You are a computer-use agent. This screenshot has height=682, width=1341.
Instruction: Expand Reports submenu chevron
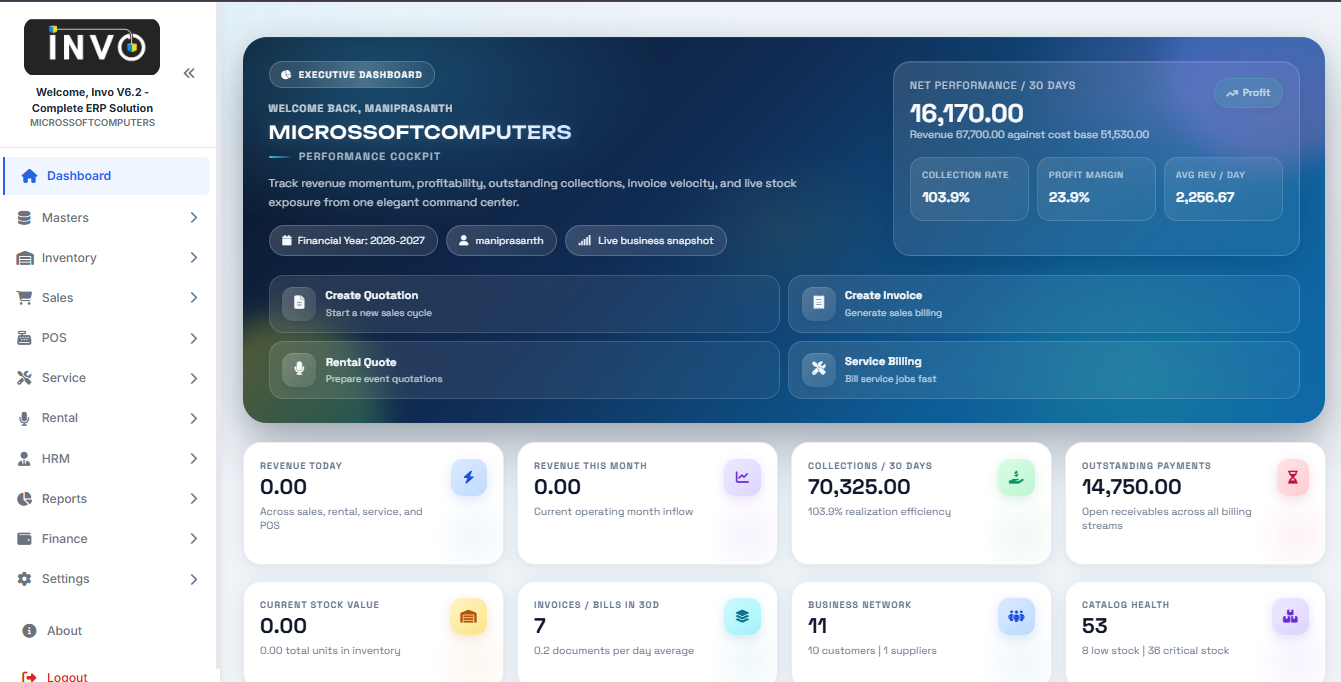(x=193, y=499)
